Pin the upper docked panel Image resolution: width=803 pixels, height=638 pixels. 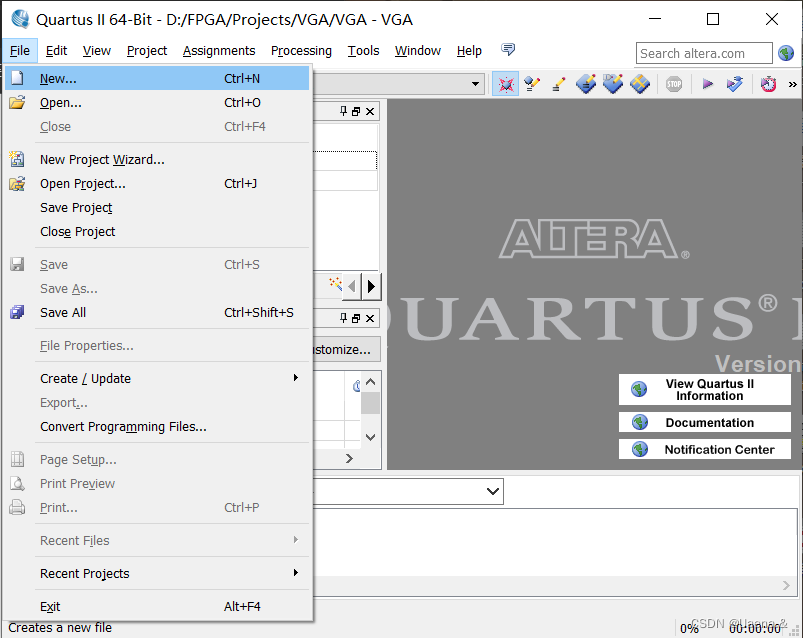pyautogui.click(x=343, y=111)
